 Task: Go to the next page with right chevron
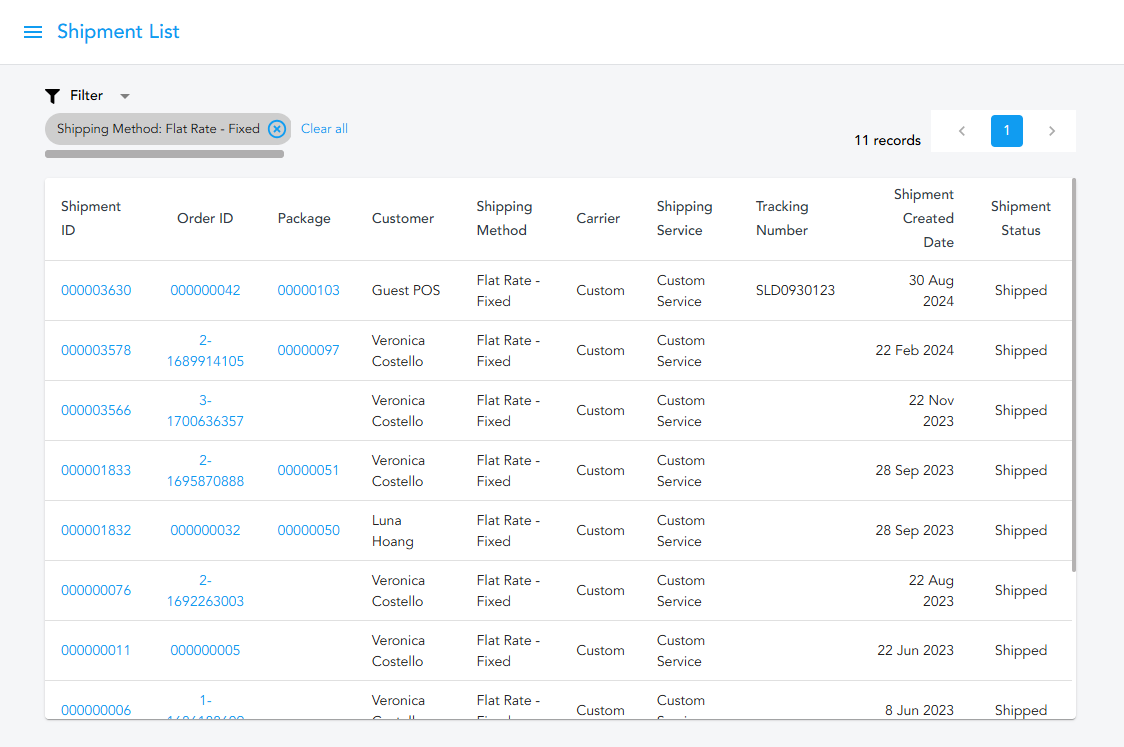point(1051,130)
